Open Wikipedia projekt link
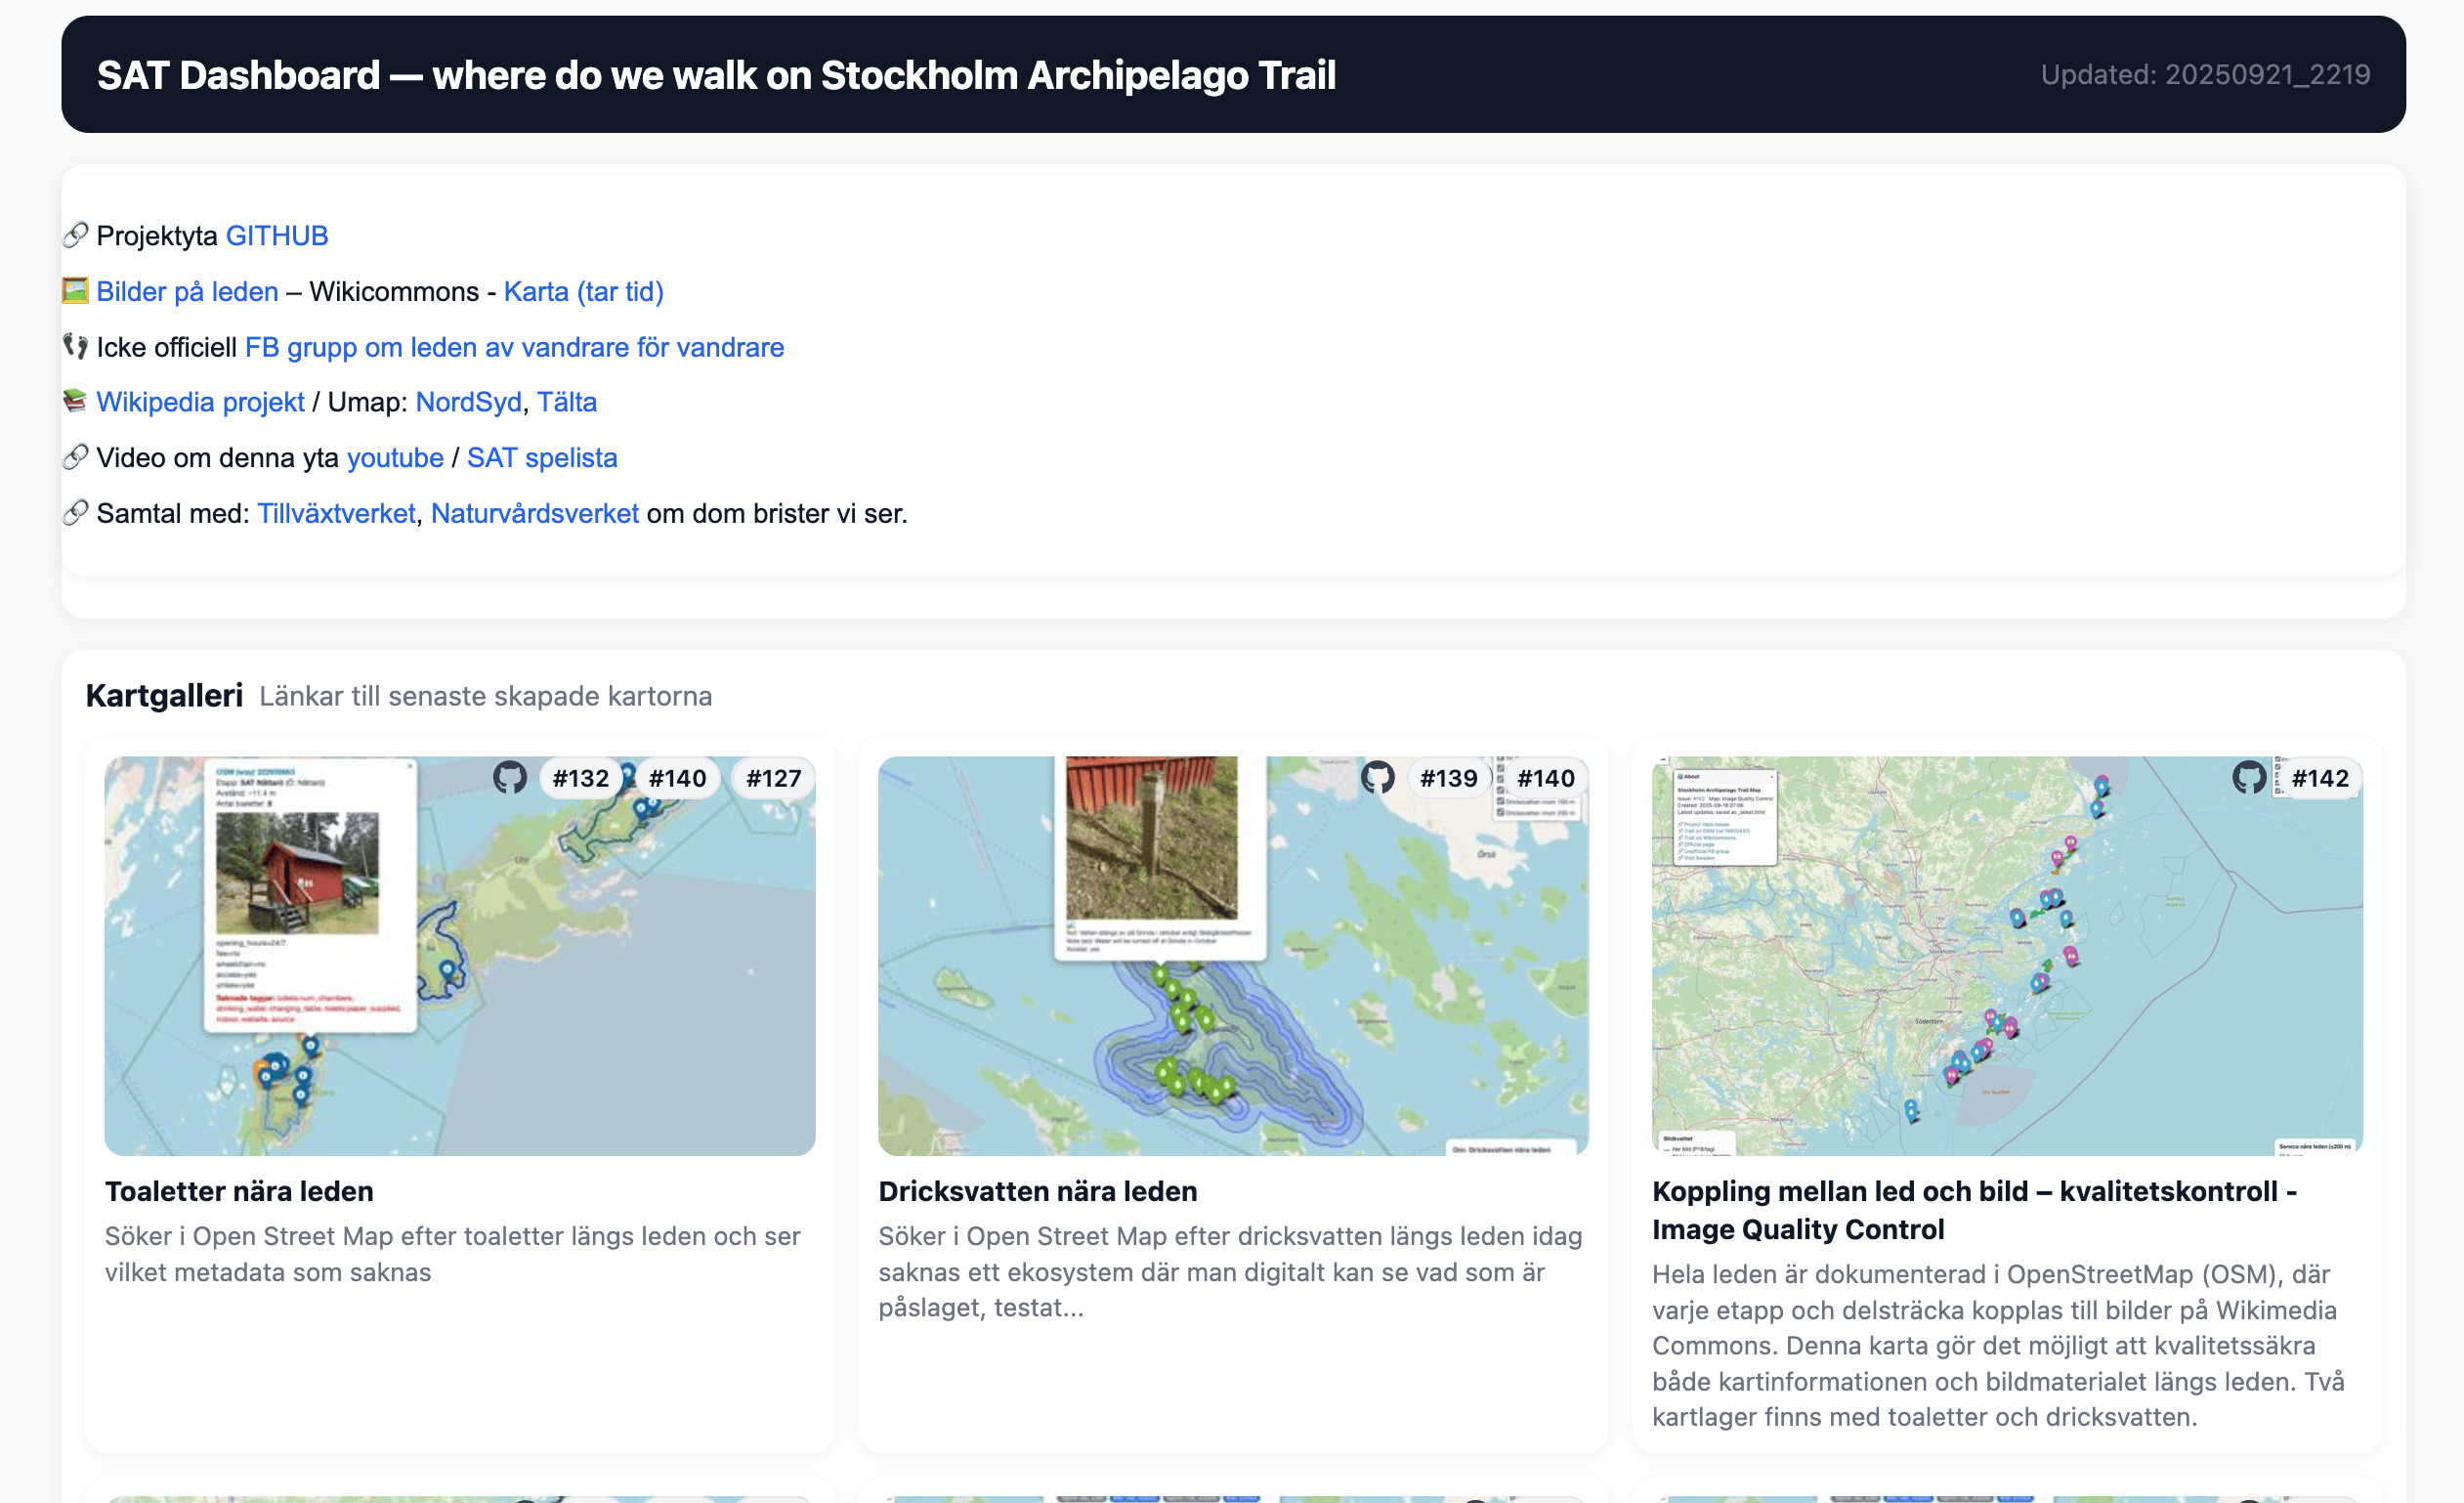The image size is (2464, 1503). 200,402
